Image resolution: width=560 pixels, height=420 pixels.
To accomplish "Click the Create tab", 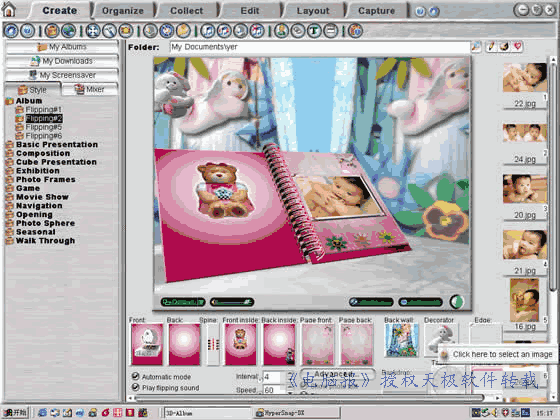I will [60, 11].
